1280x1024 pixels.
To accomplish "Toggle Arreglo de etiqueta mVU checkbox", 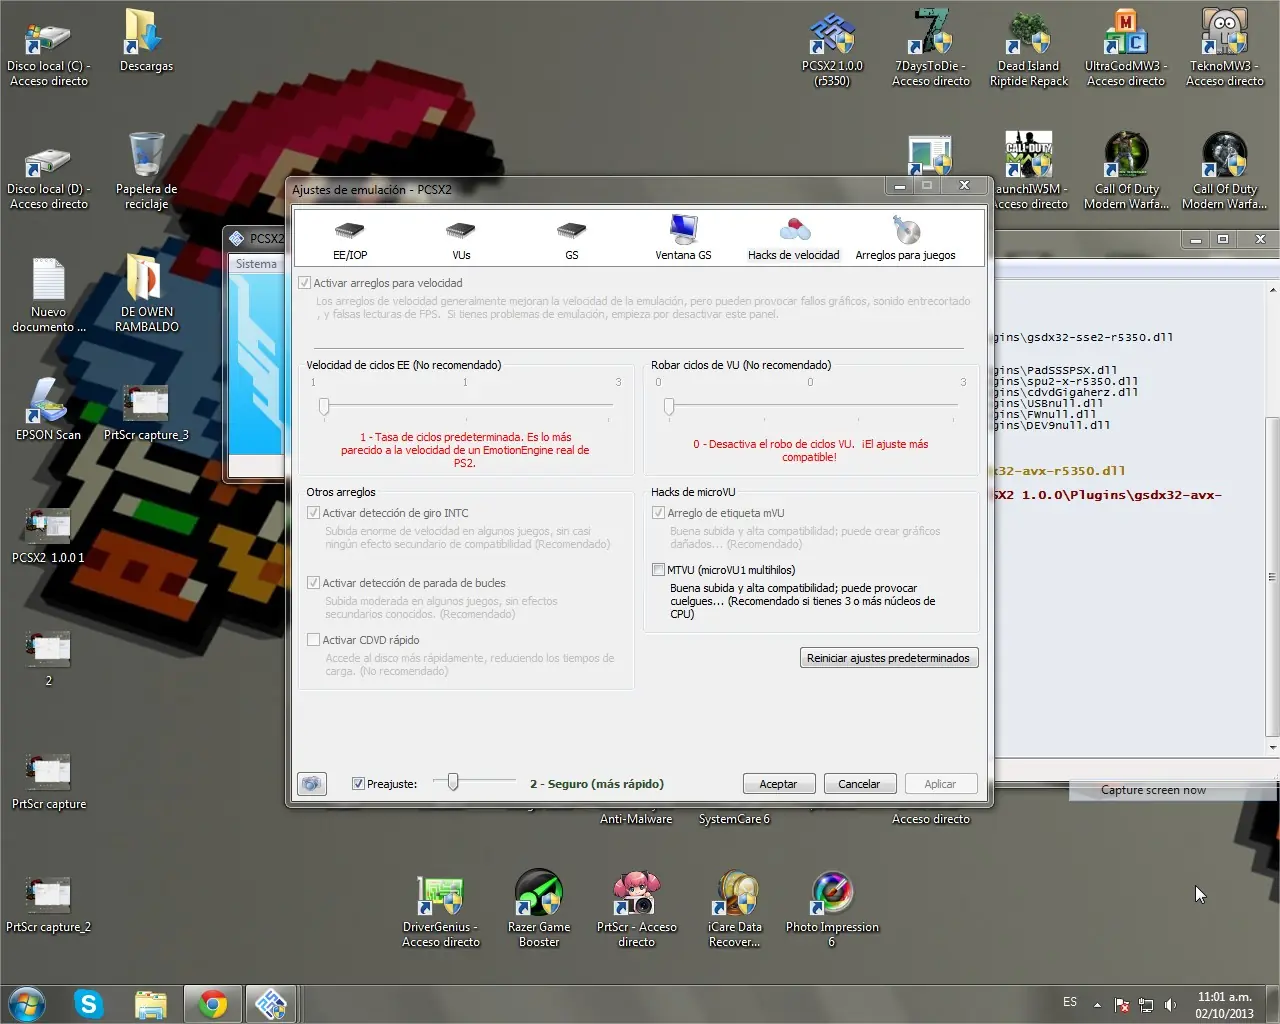I will pos(658,513).
